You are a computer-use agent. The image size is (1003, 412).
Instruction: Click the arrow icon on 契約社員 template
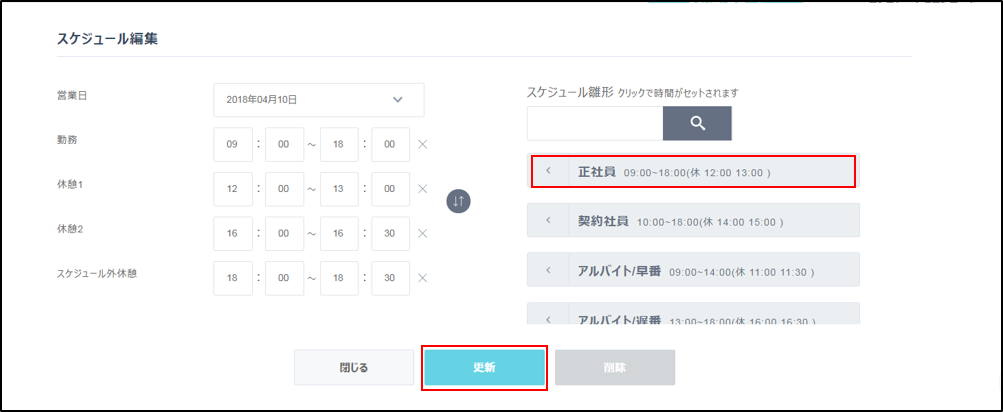pyautogui.click(x=548, y=220)
